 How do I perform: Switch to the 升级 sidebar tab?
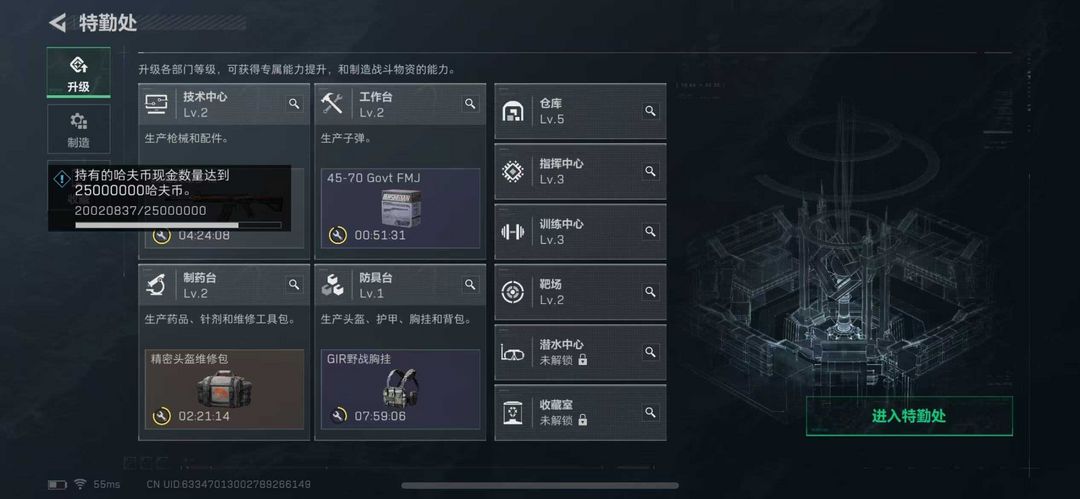[x=79, y=72]
